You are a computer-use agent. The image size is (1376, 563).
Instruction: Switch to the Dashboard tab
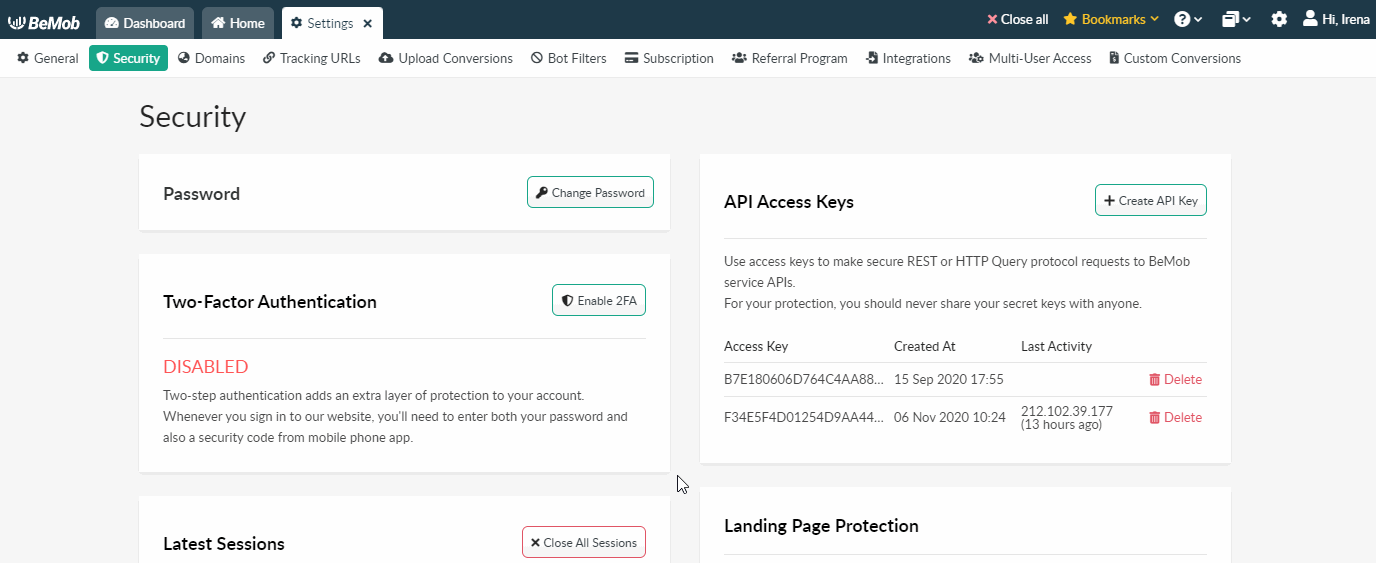tap(145, 23)
